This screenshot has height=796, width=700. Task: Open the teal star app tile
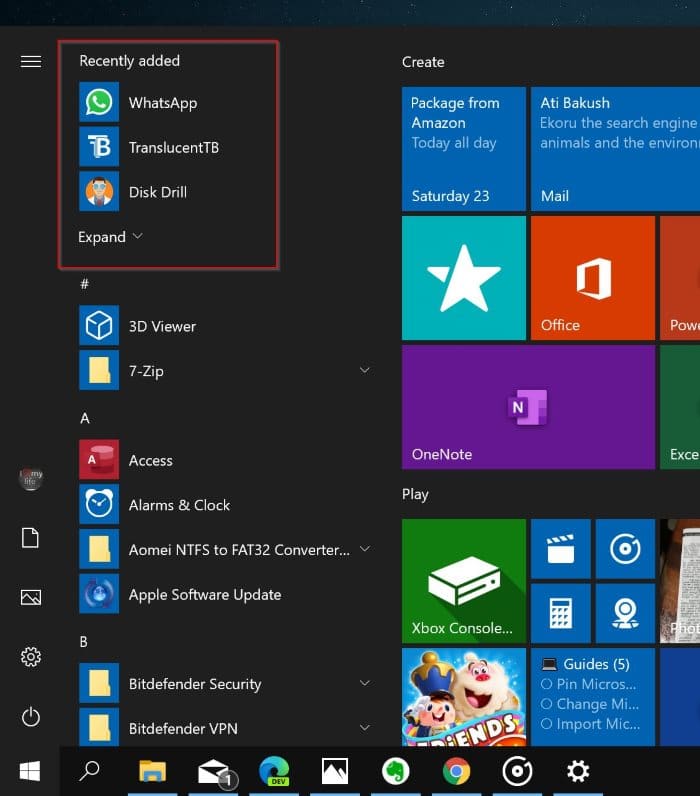(463, 278)
